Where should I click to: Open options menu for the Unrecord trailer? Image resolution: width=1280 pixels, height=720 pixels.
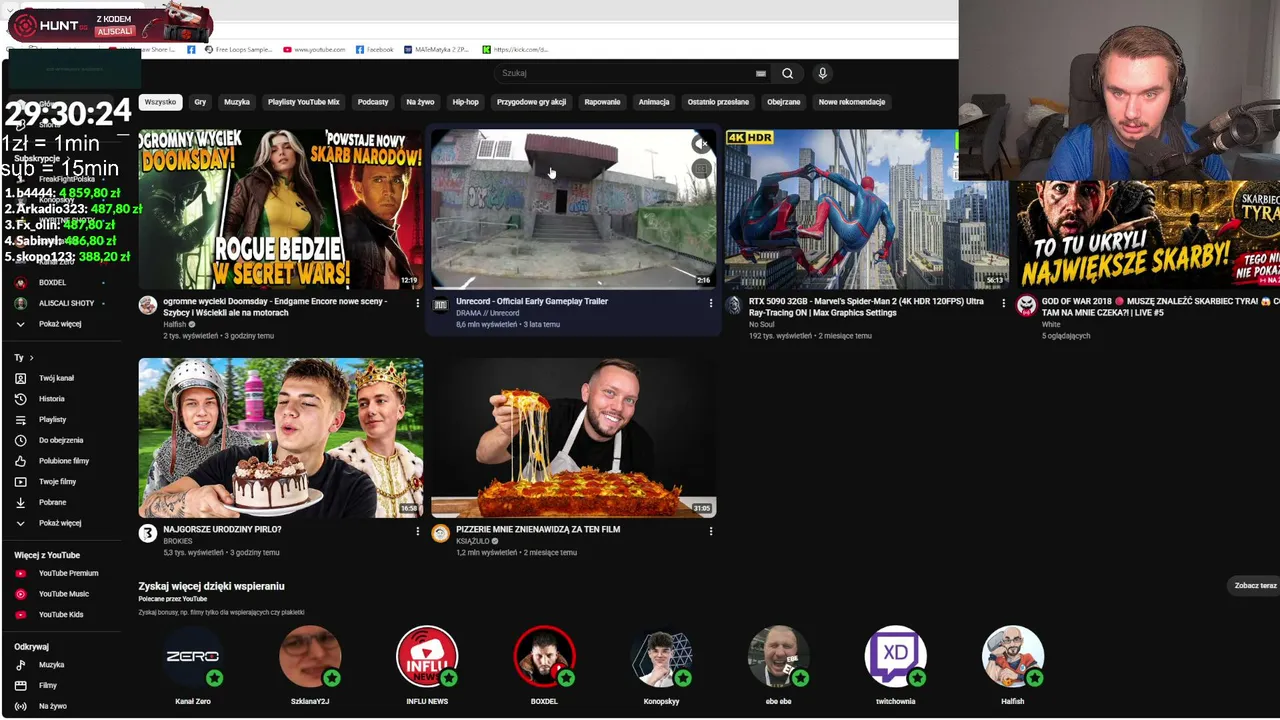(x=711, y=303)
